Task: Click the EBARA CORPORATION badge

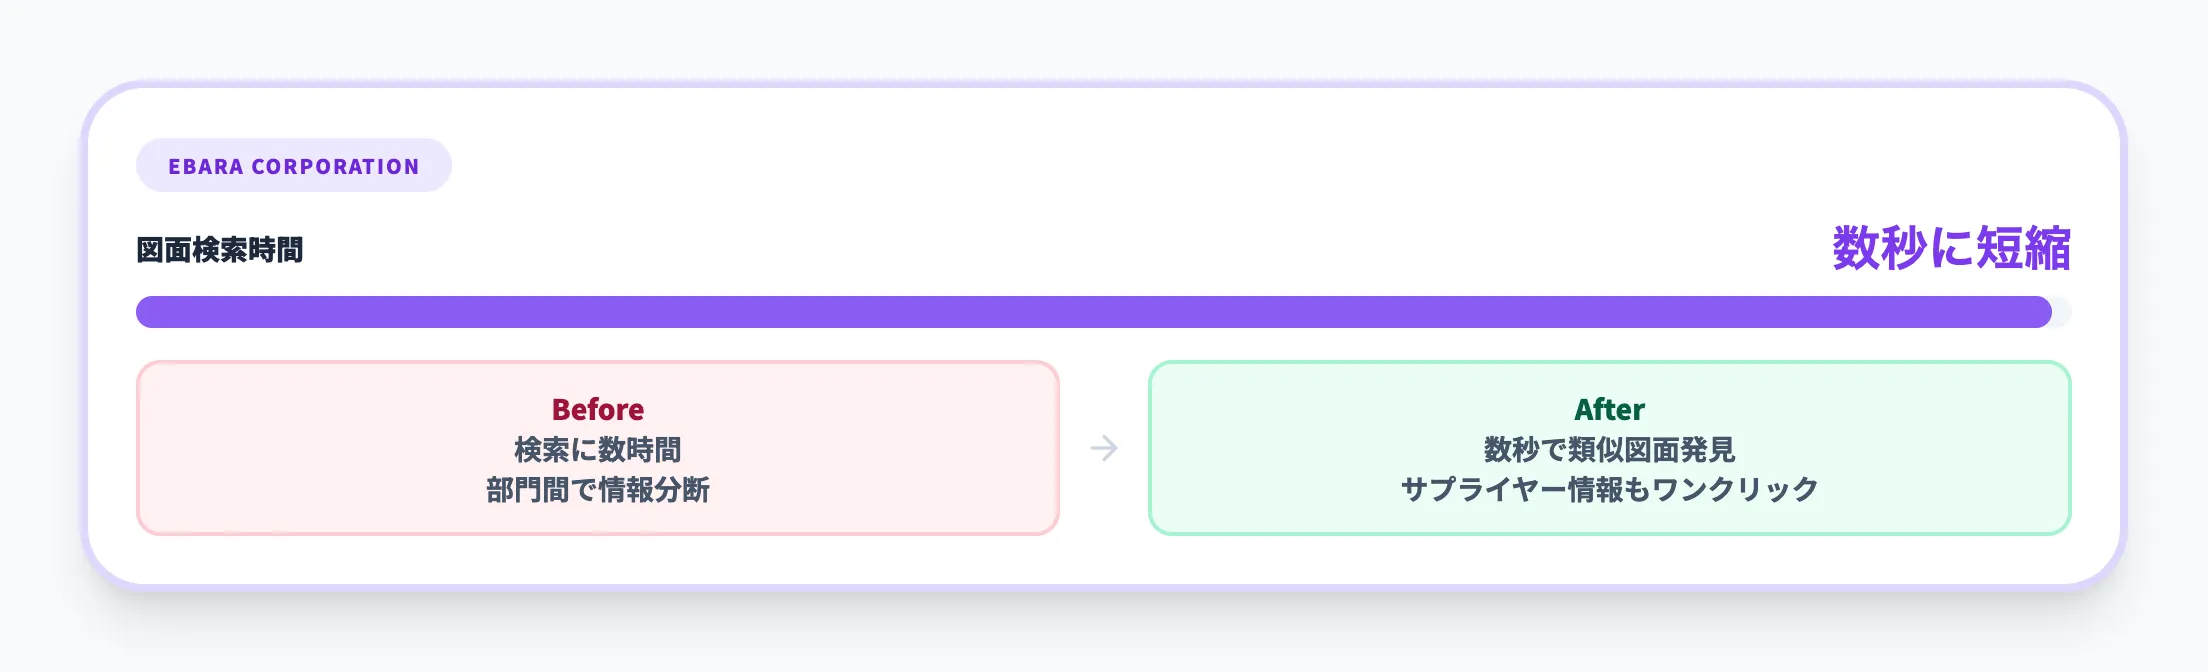Action: click(293, 166)
